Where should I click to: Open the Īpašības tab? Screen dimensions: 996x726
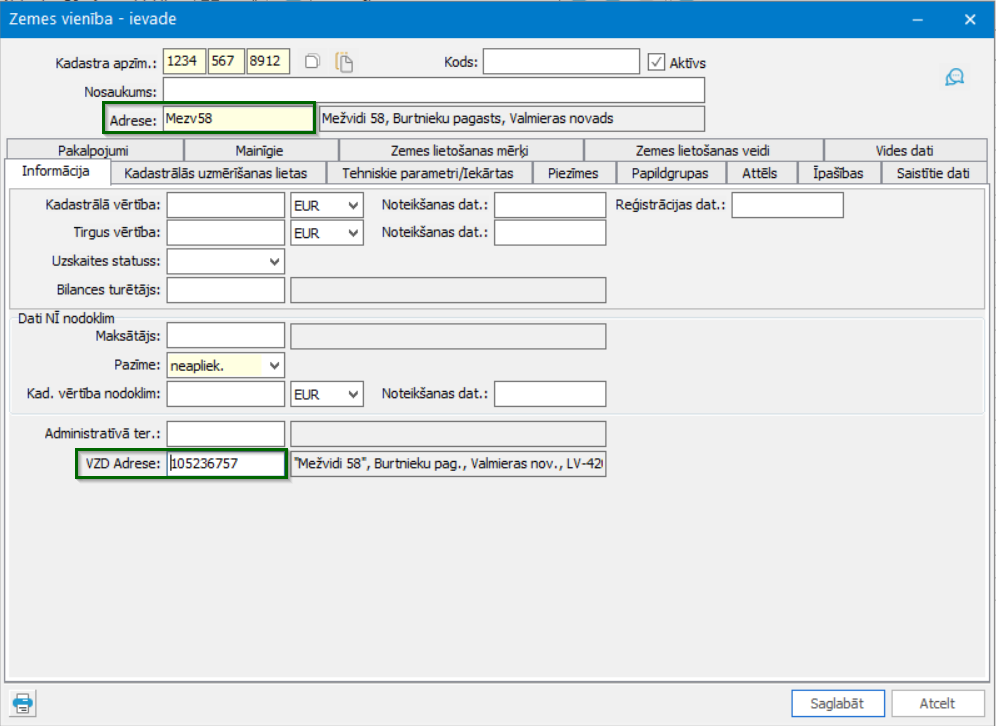click(838, 173)
